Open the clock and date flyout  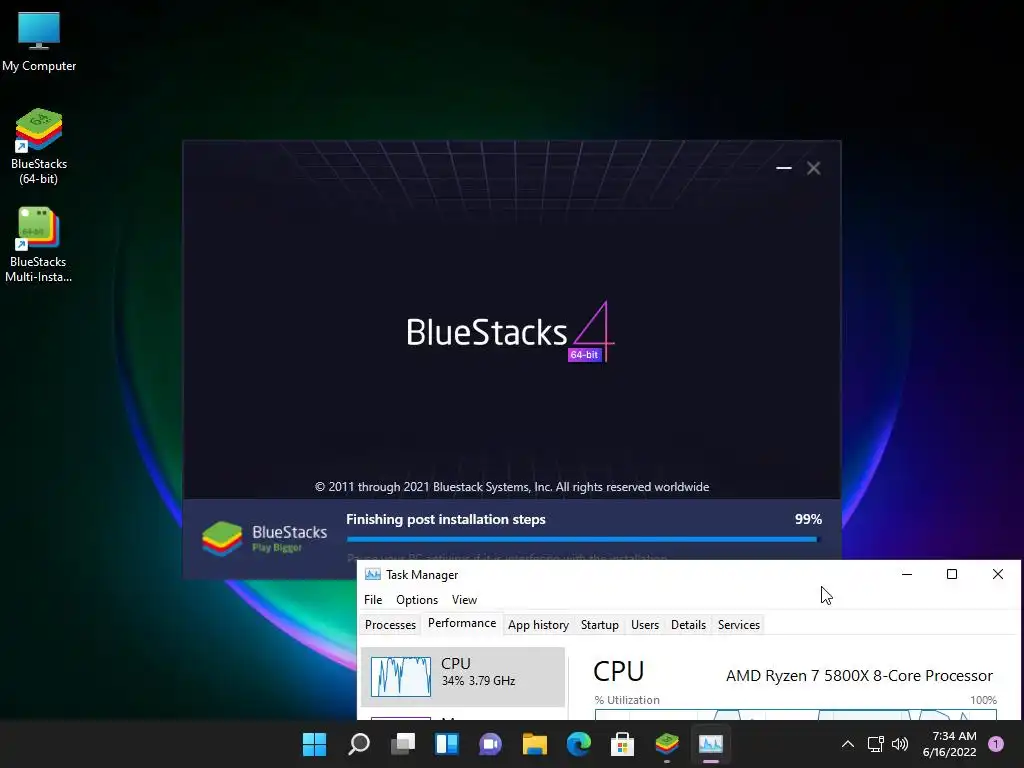pos(950,744)
